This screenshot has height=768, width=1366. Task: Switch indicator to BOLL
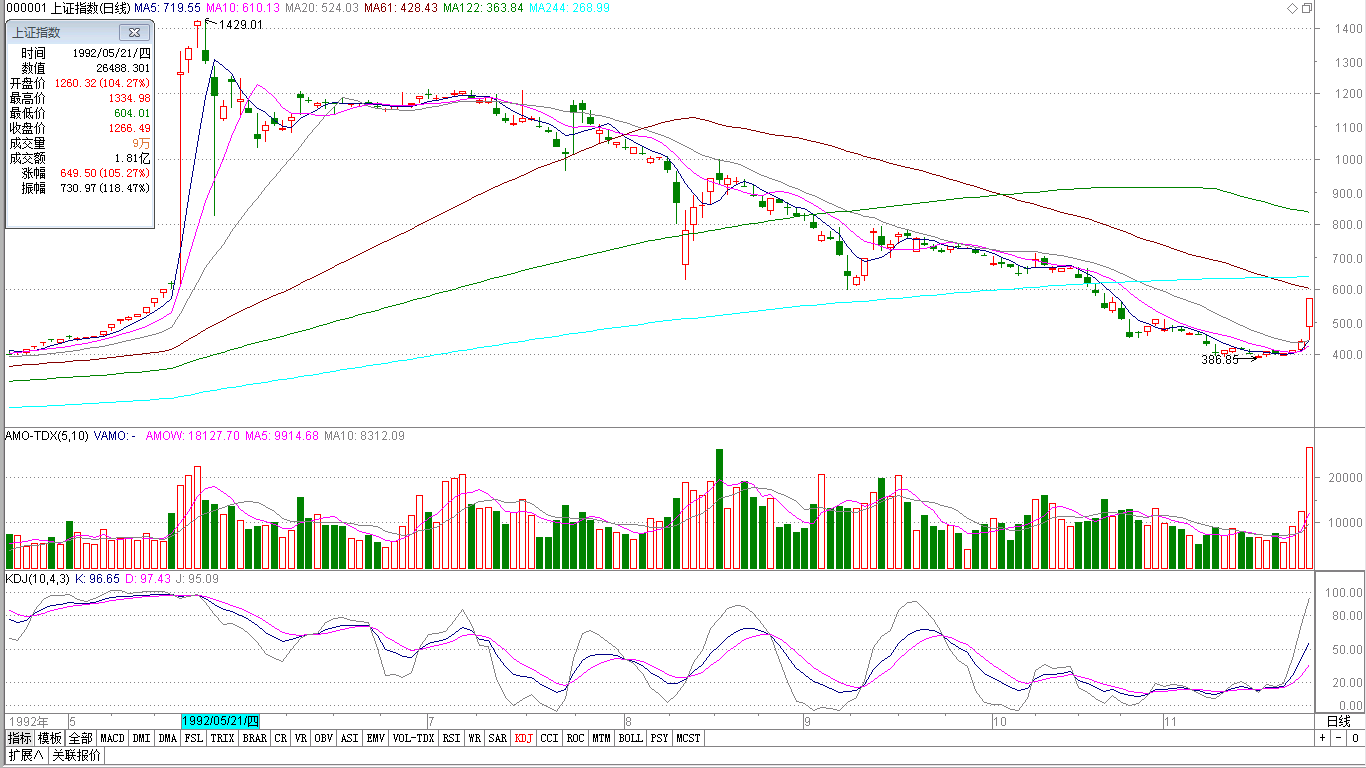click(630, 738)
